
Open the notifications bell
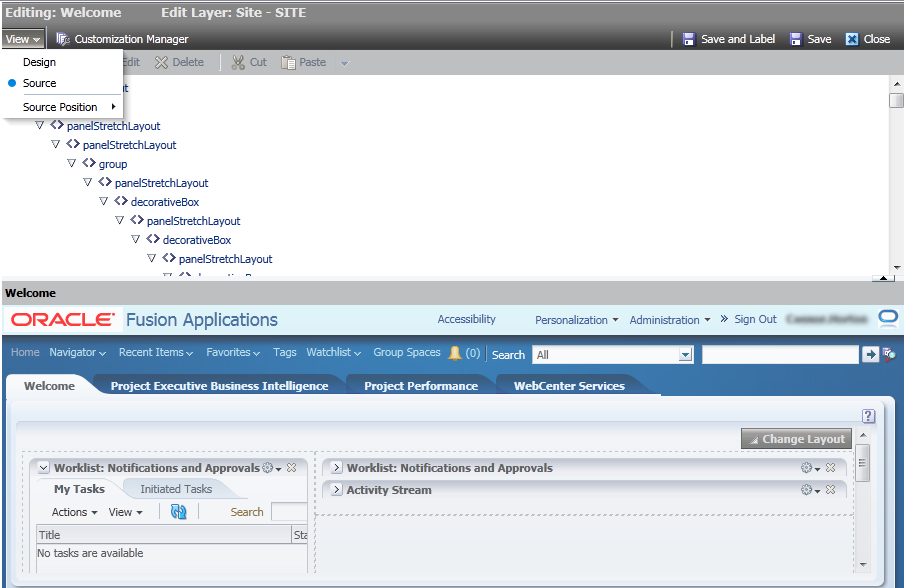[455, 353]
